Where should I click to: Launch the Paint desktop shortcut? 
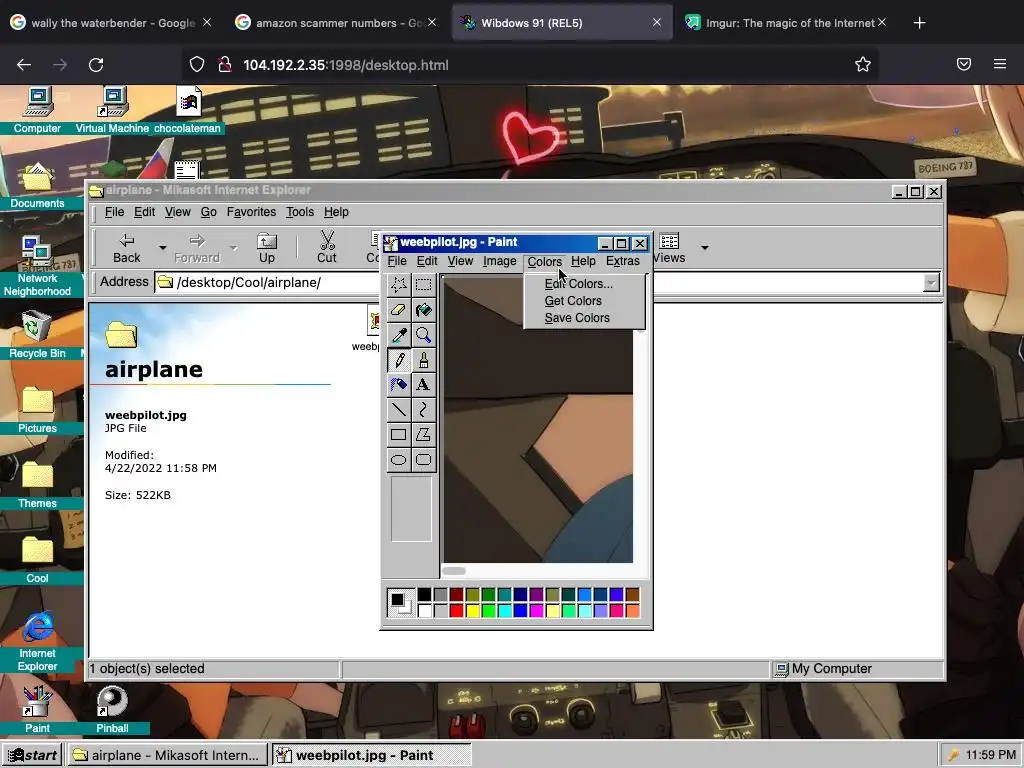pos(37,710)
